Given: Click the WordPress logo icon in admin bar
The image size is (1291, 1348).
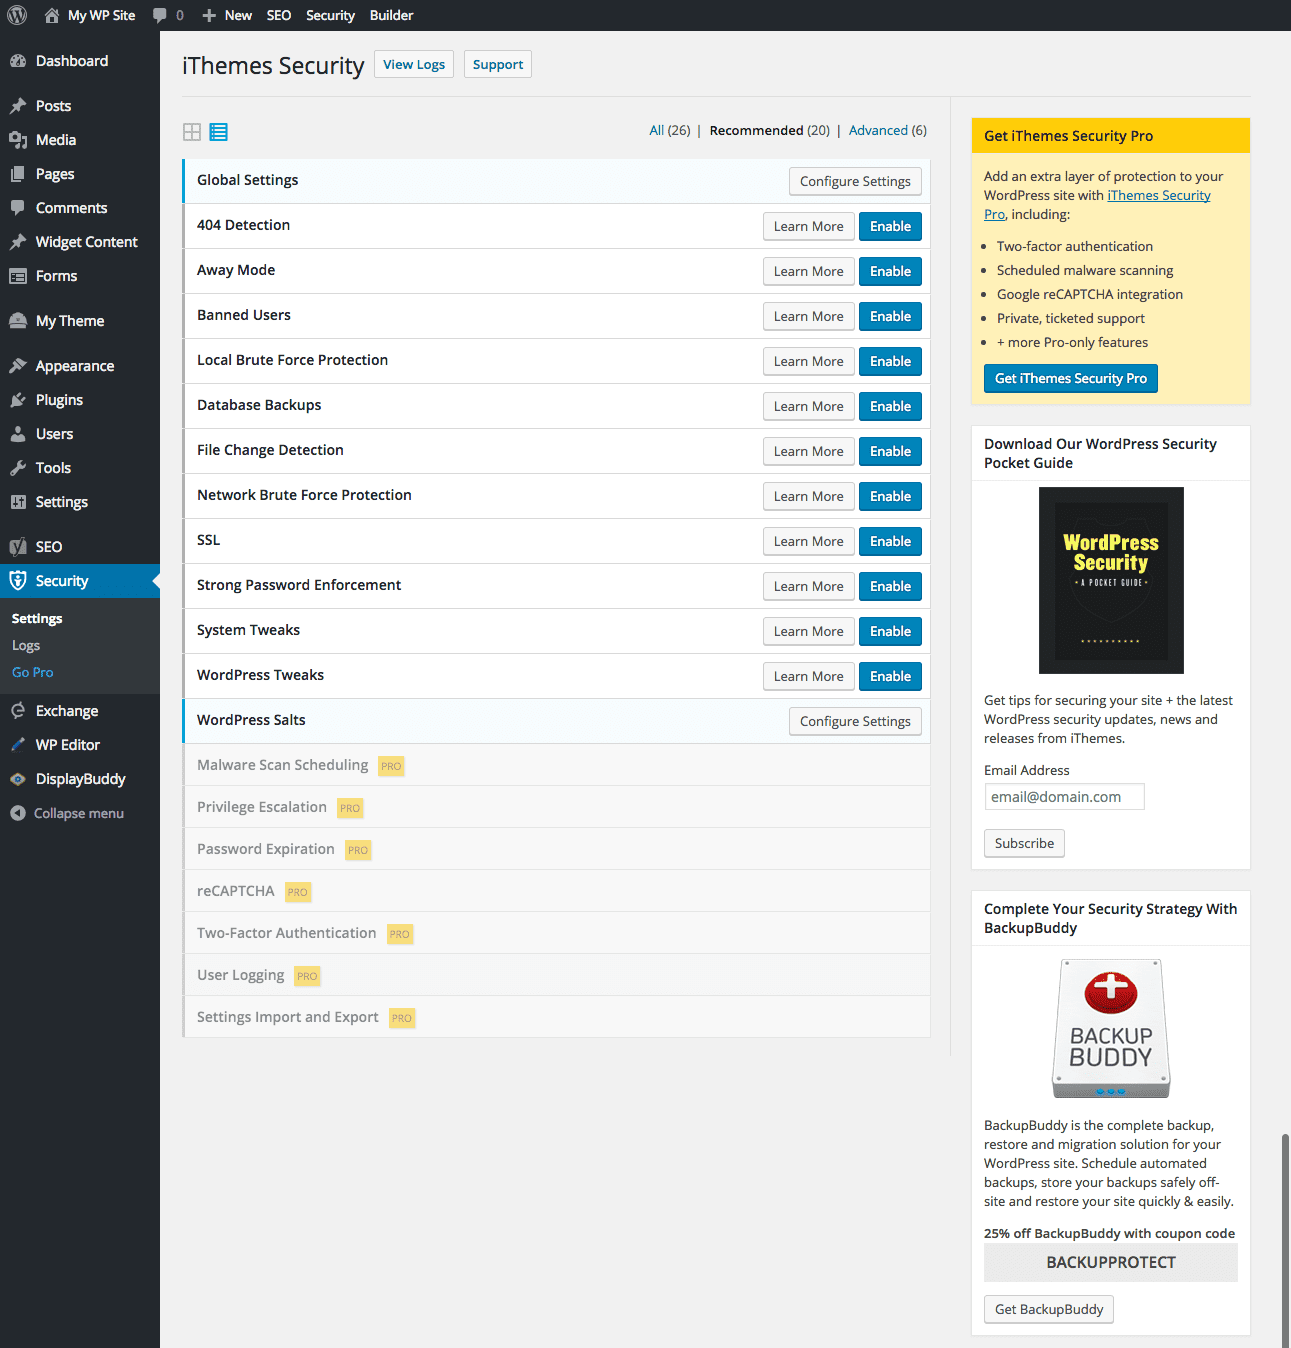Looking at the screenshot, I should pyautogui.click(x=17, y=15).
